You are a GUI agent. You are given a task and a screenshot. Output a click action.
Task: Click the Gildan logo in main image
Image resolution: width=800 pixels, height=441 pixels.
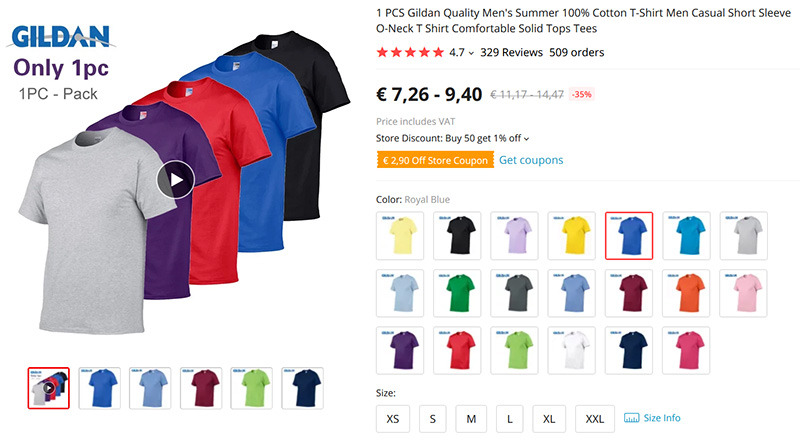click(x=61, y=37)
